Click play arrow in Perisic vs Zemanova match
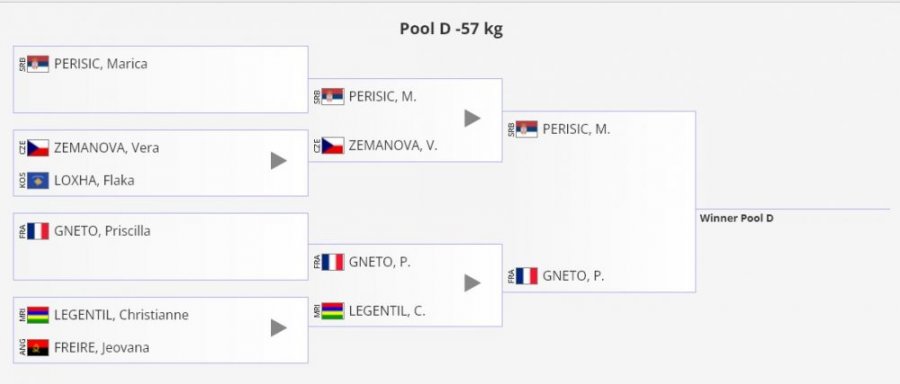The height and width of the screenshot is (384, 900). point(472,118)
